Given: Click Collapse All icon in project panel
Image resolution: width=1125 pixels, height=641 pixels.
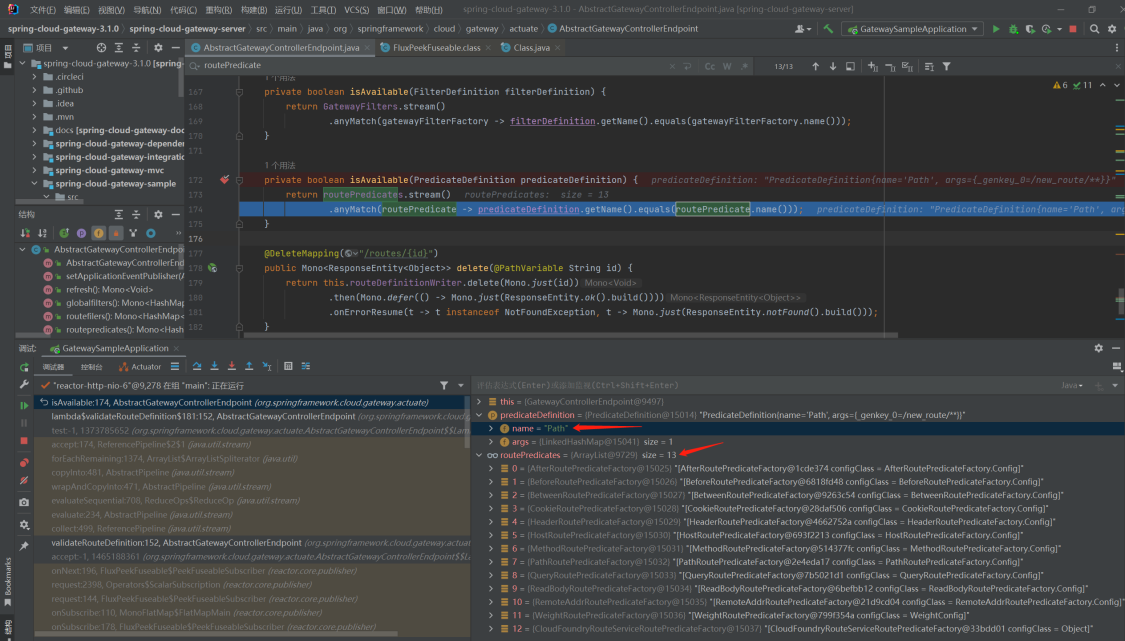Looking at the screenshot, I should pyautogui.click(x=136, y=48).
